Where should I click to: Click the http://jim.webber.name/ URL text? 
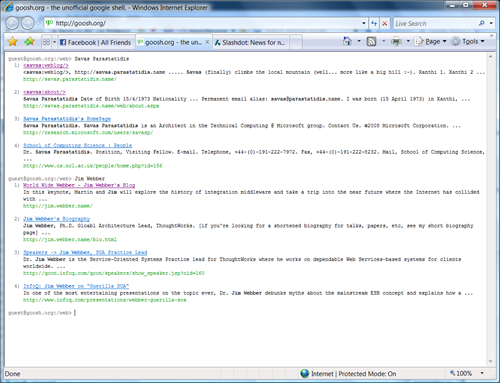(x=58, y=206)
